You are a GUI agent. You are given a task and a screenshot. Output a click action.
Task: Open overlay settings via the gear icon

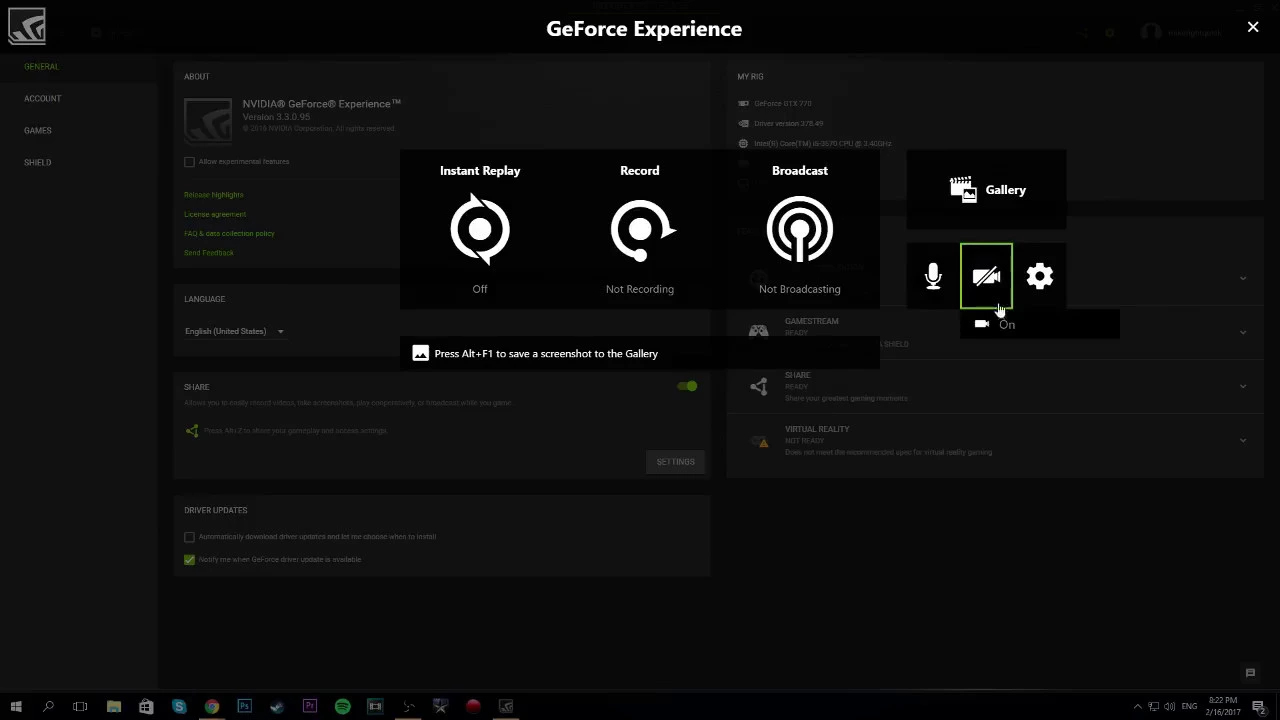pos(1040,277)
